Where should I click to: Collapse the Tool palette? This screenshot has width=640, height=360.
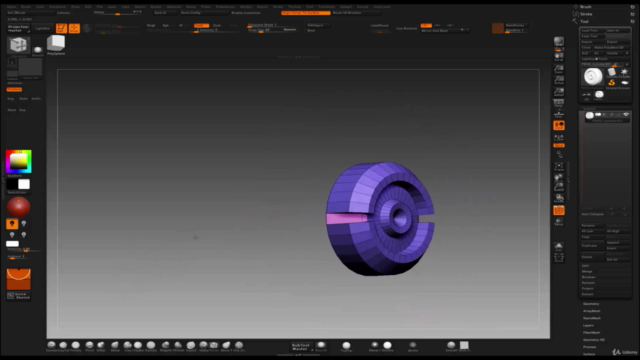584,21
